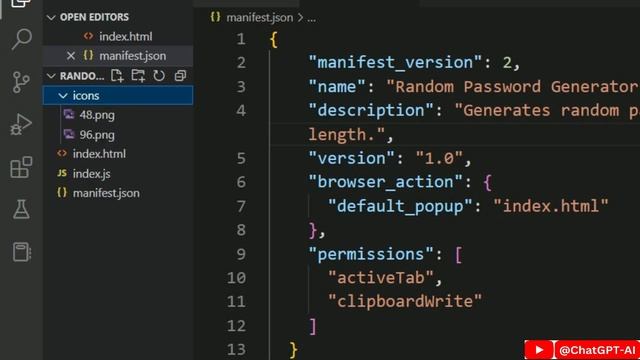
Task: Open the Run and Debug view
Action: tap(21, 124)
